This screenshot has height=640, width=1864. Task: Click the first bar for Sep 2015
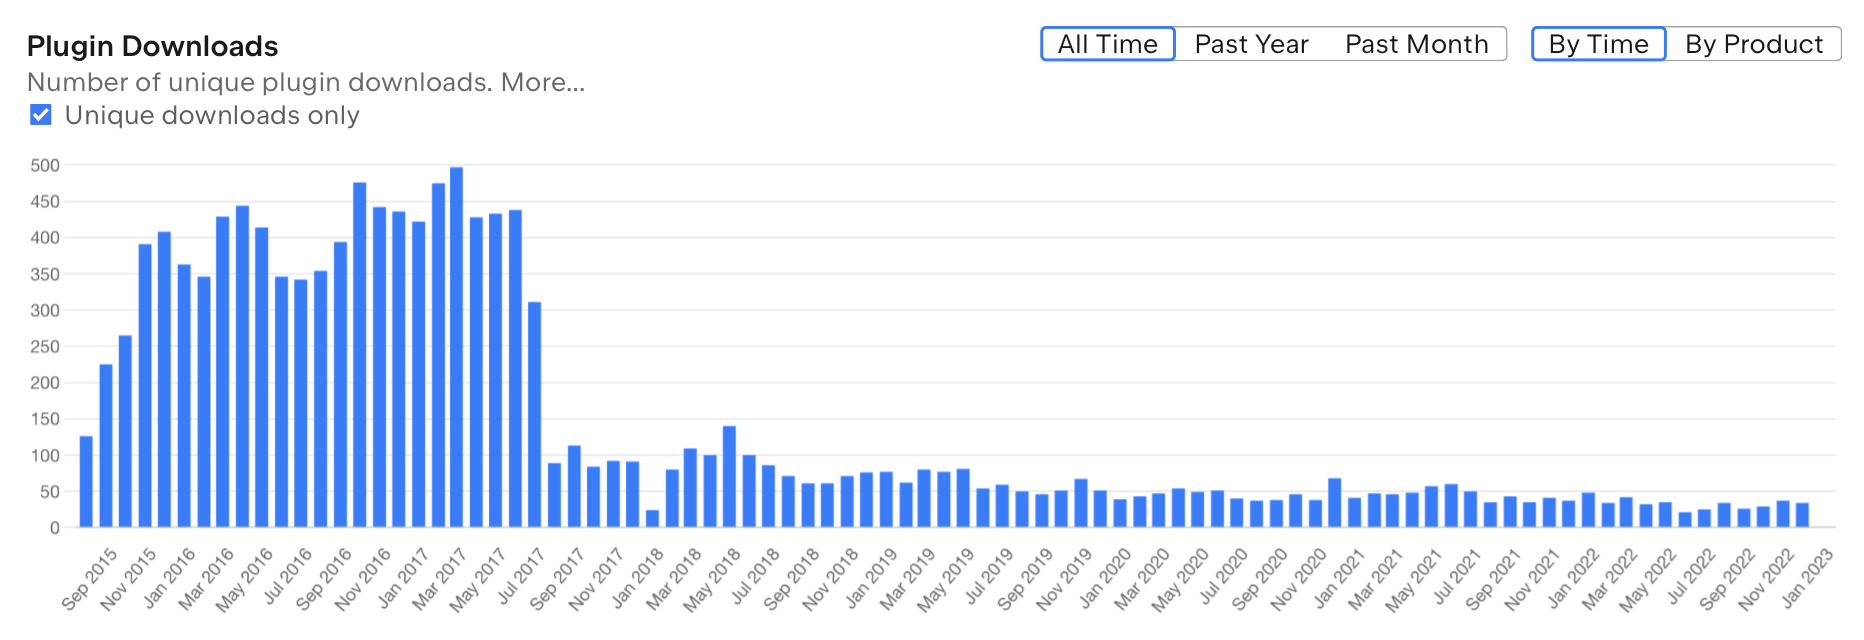86,482
